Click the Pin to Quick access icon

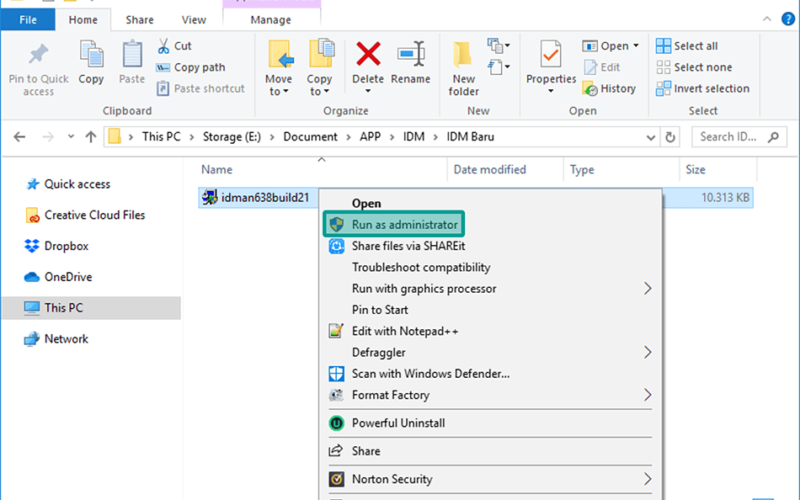38,54
